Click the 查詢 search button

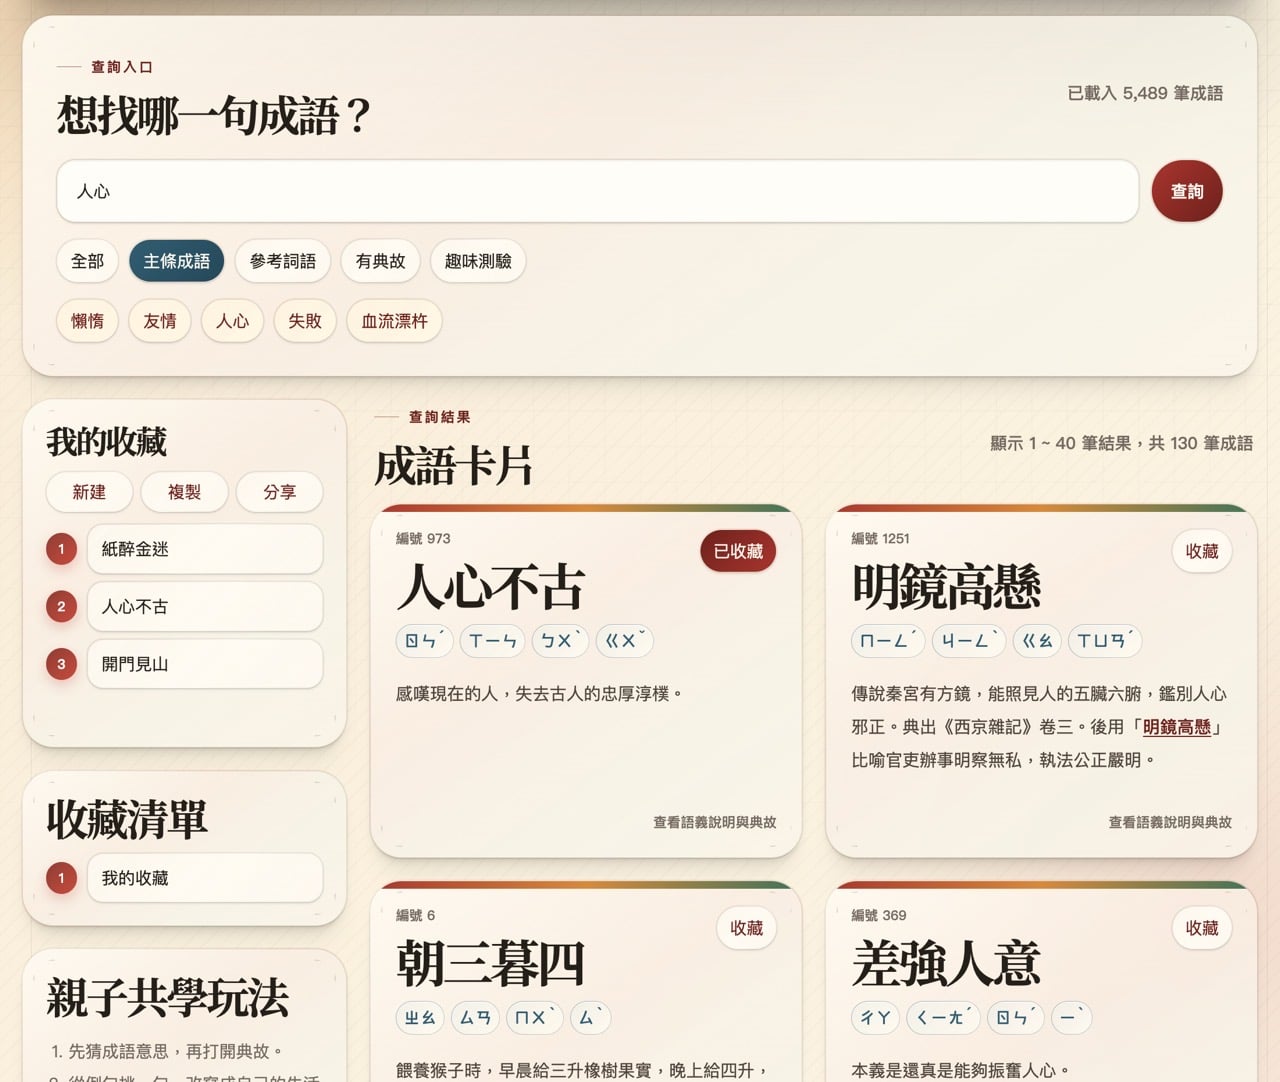(x=1187, y=191)
